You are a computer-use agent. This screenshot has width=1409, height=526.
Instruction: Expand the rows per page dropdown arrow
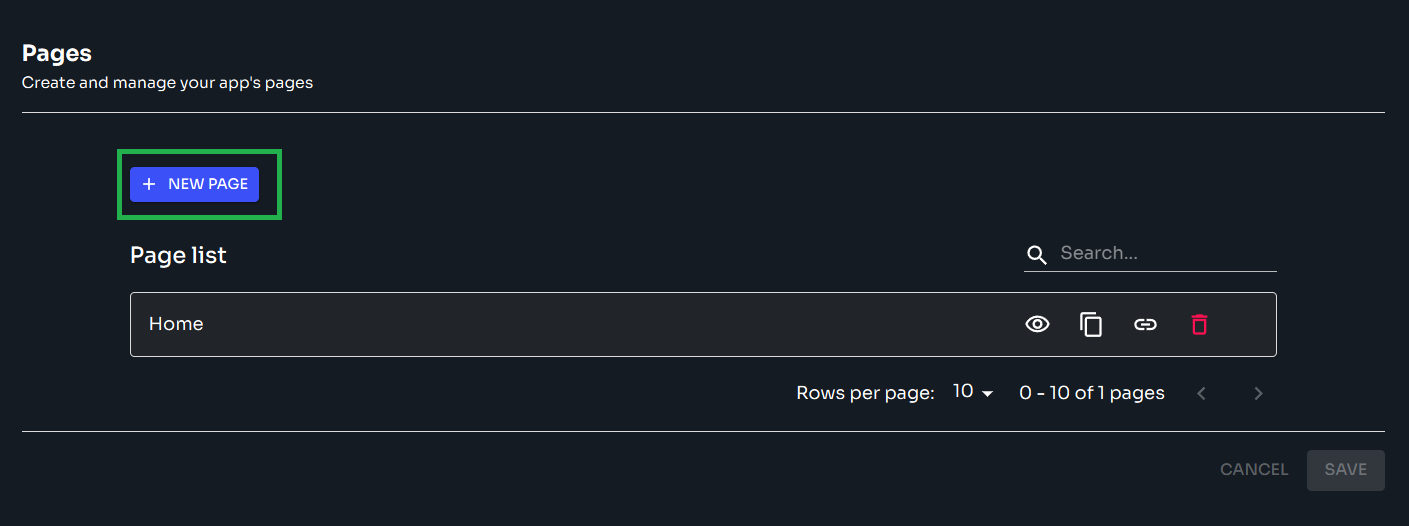(x=988, y=393)
